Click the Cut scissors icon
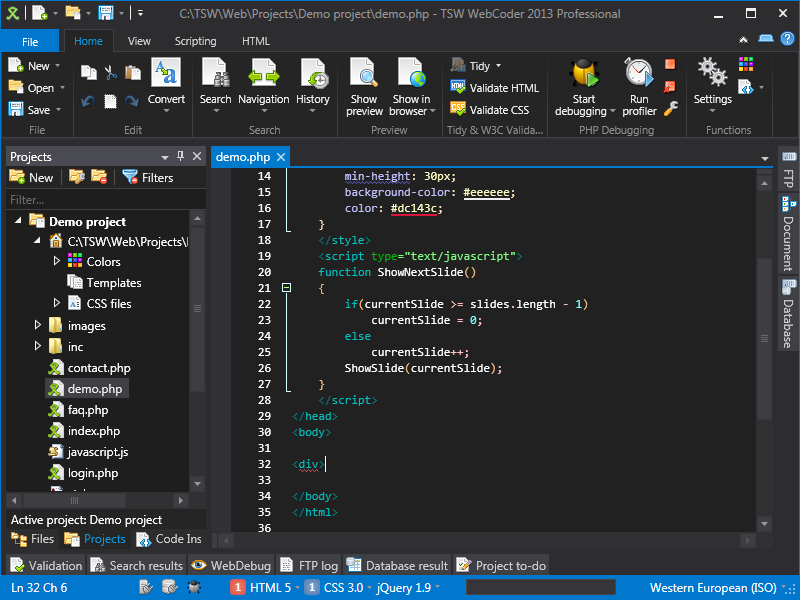 pos(110,72)
